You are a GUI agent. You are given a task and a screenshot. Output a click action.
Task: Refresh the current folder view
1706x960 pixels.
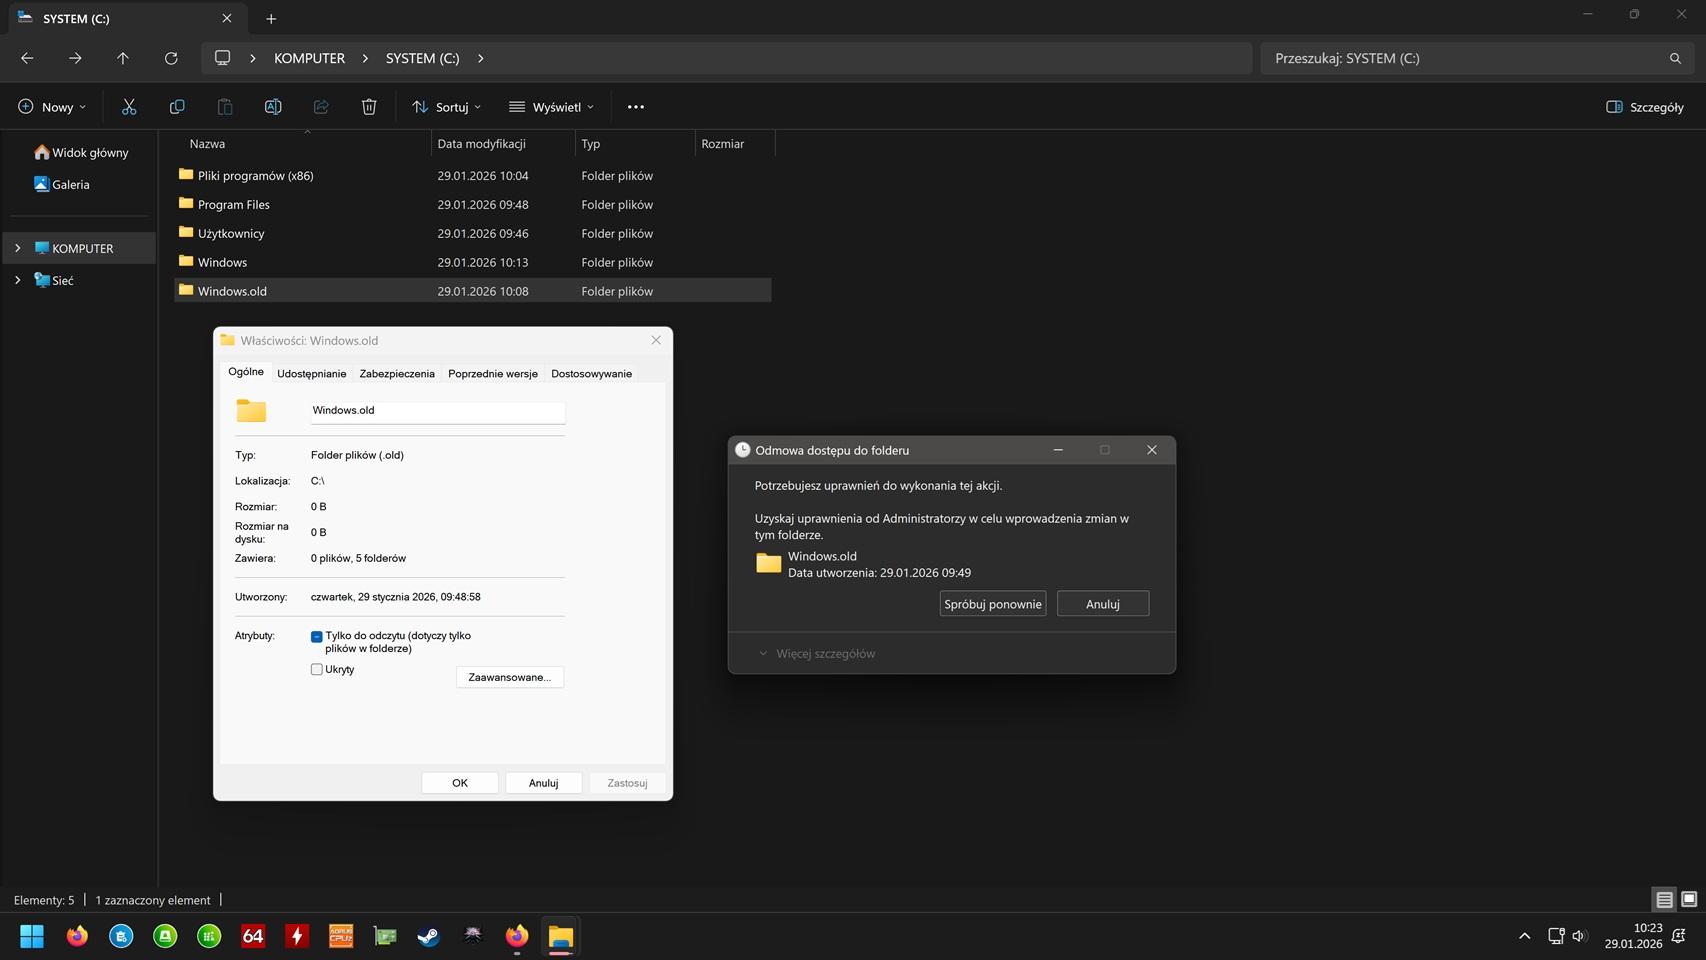coord(171,58)
